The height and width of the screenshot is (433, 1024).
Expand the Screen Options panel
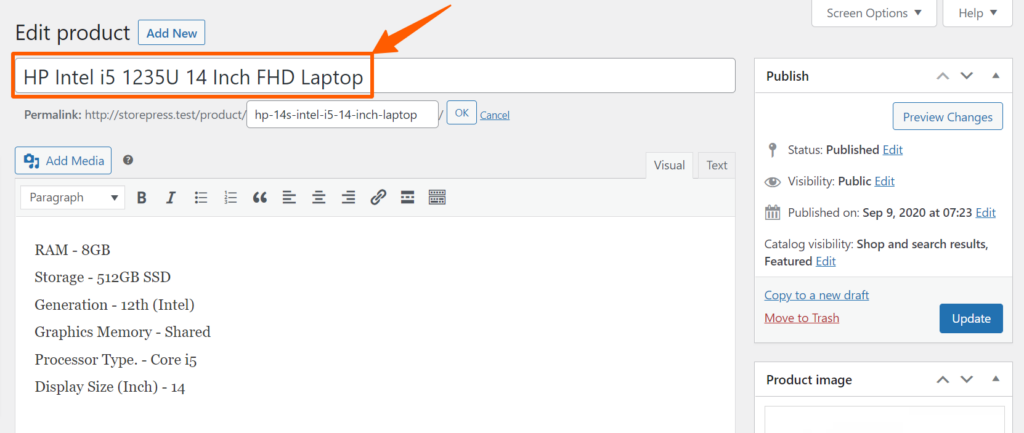tap(874, 13)
